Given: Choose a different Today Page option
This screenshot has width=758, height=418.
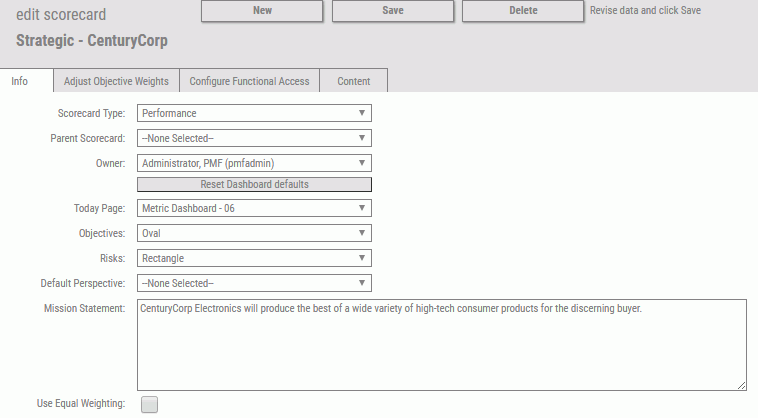Looking at the screenshot, I should [x=254, y=208].
